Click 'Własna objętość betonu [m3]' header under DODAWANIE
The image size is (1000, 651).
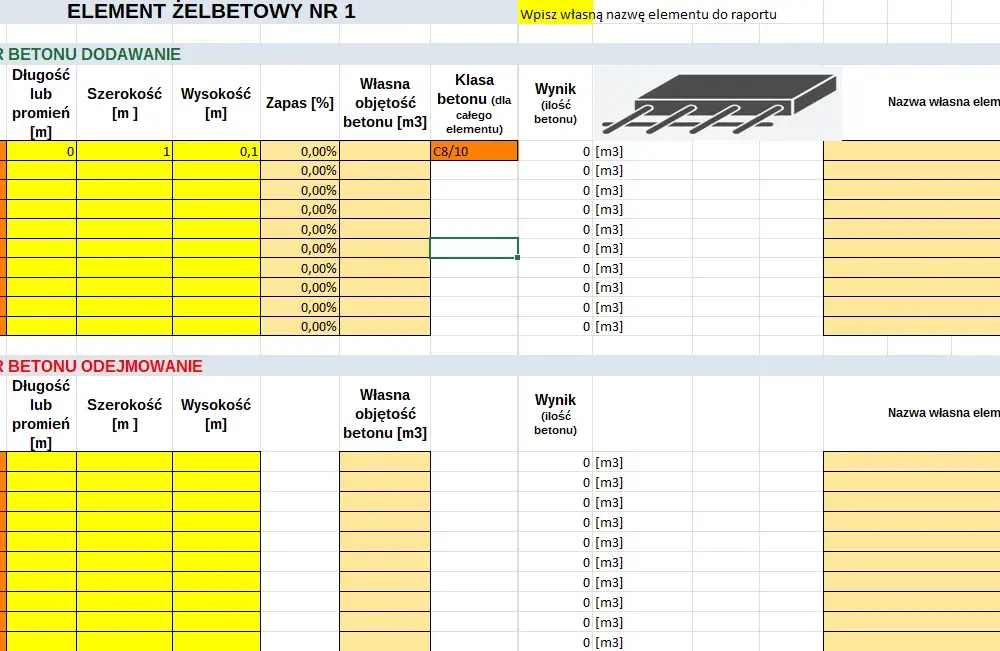(x=385, y=103)
